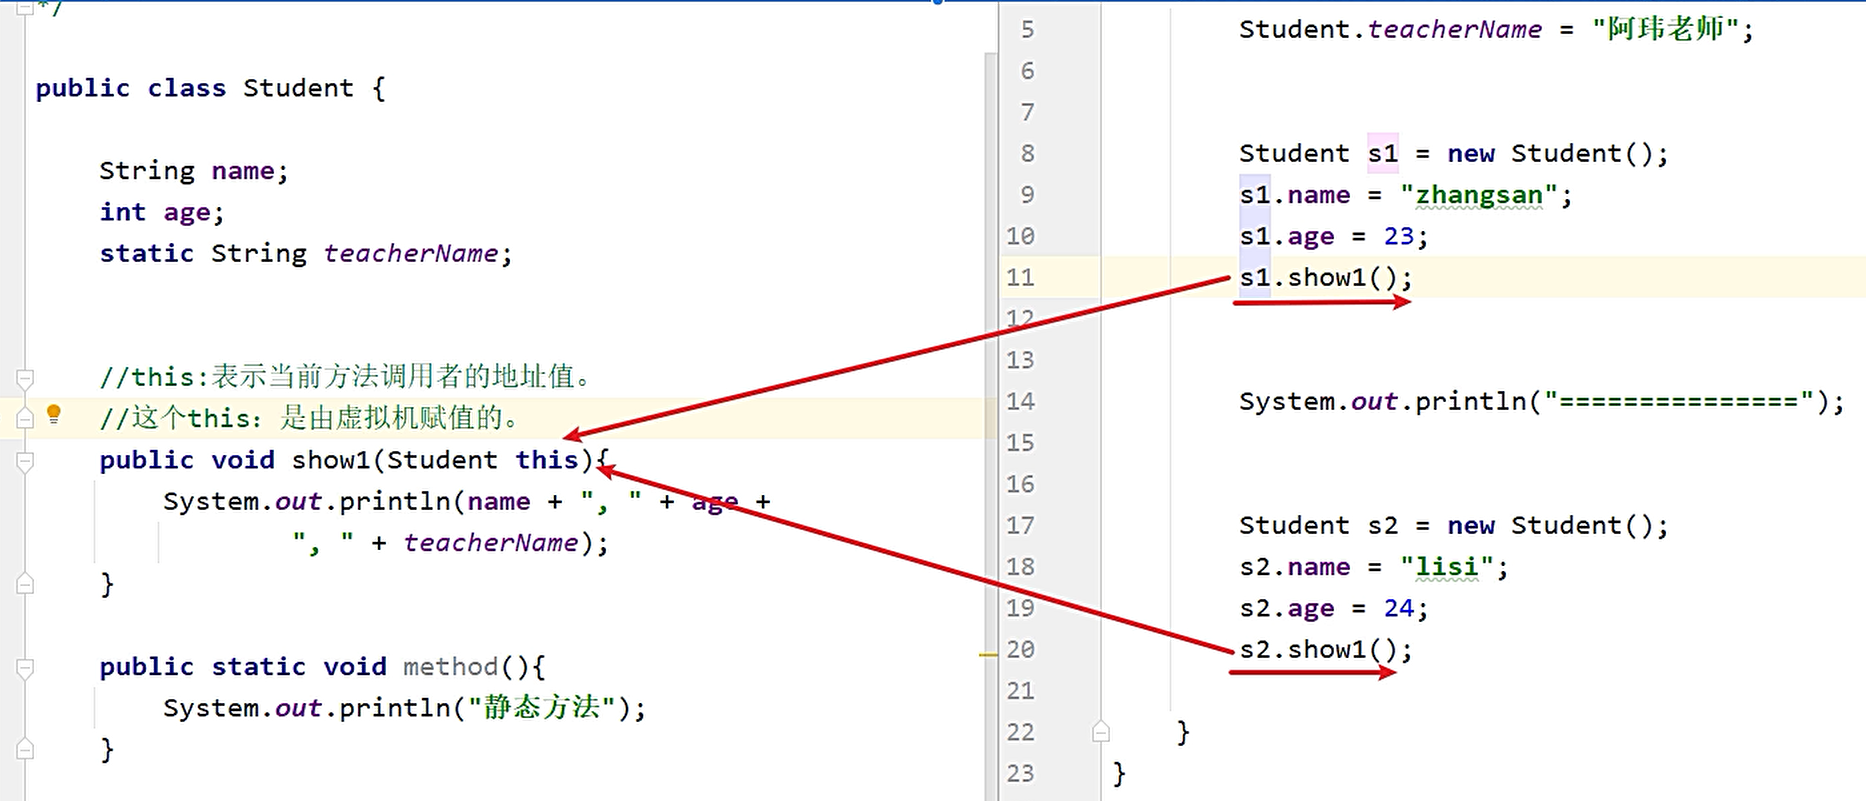
Task: Click 'teacherName' in the static String declaration
Action: [410, 254]
